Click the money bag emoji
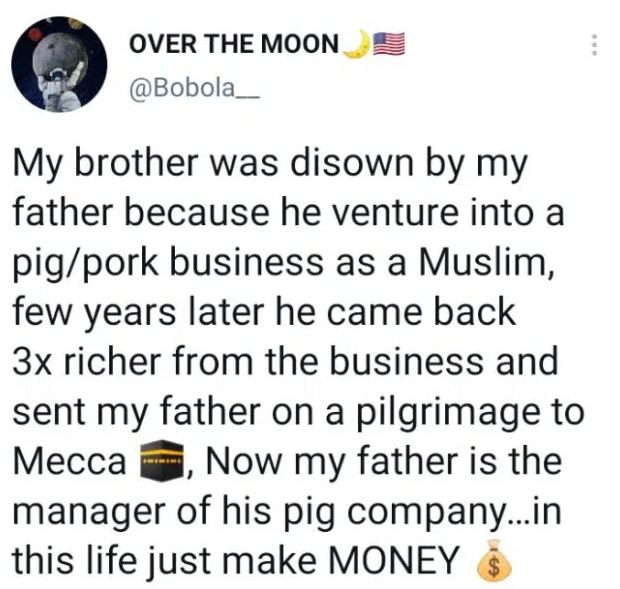This screenshot has width=620, height=589. [489, 564]
